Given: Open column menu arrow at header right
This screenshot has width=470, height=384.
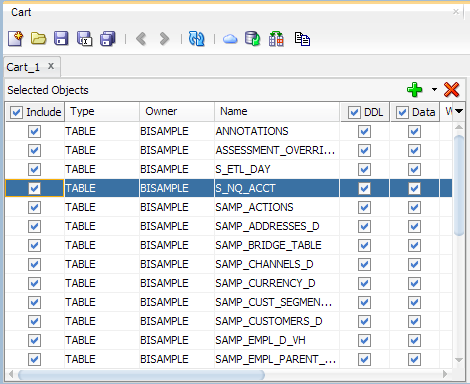Looking at the screenshot, I should [x=459, y=111].
